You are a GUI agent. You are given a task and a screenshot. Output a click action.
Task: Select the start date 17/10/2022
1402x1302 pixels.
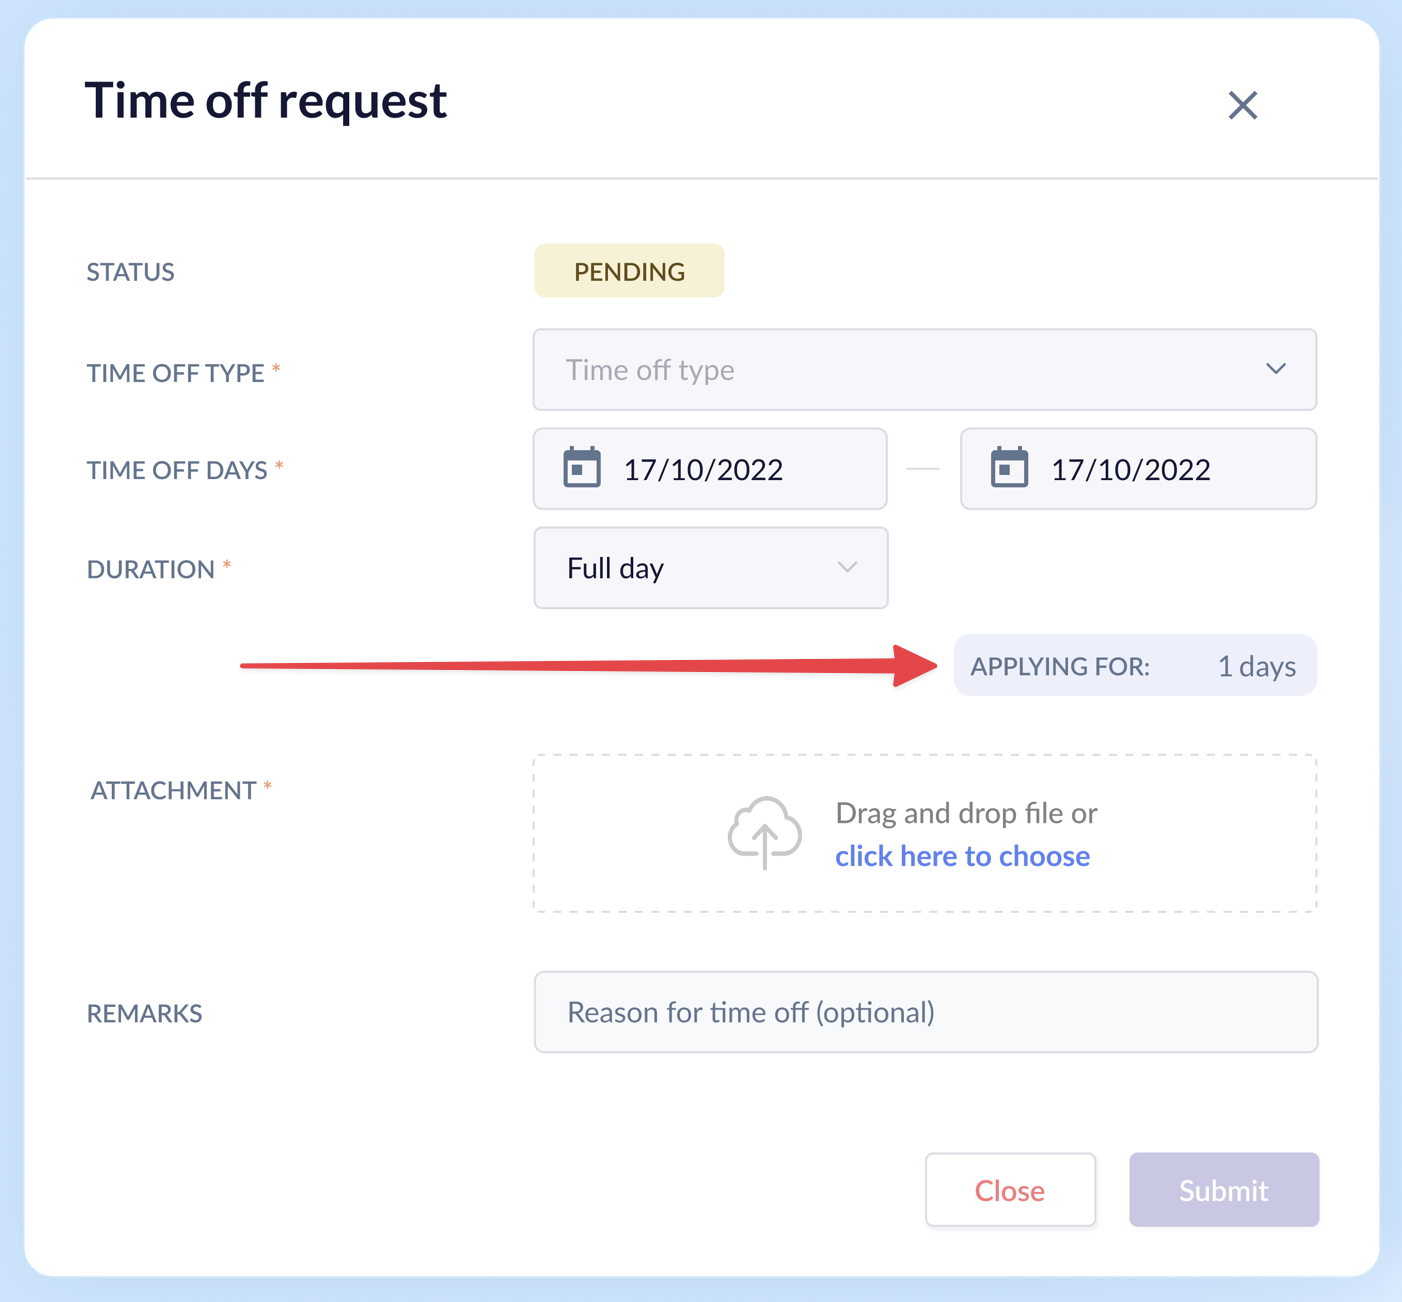coord(710,468)
